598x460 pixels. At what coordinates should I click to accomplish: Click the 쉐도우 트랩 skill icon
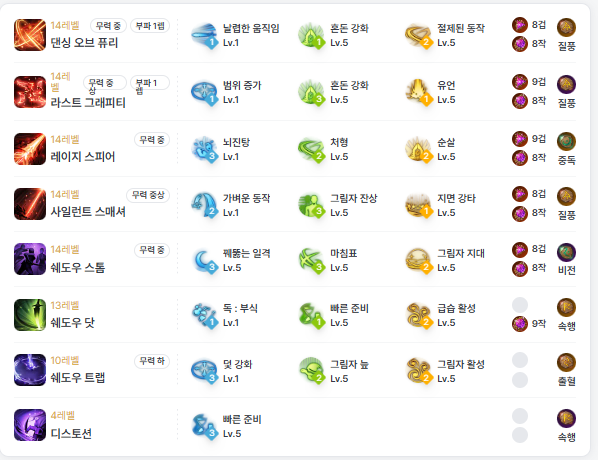(x=30, y=370)
